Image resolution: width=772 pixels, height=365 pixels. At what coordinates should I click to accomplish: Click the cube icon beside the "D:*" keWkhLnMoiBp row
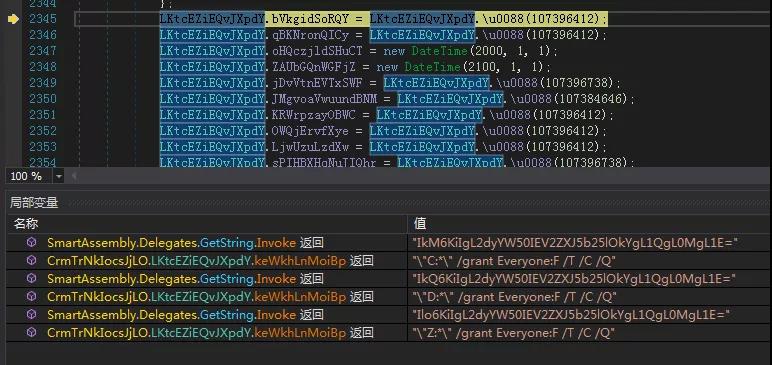click(32, 297)
